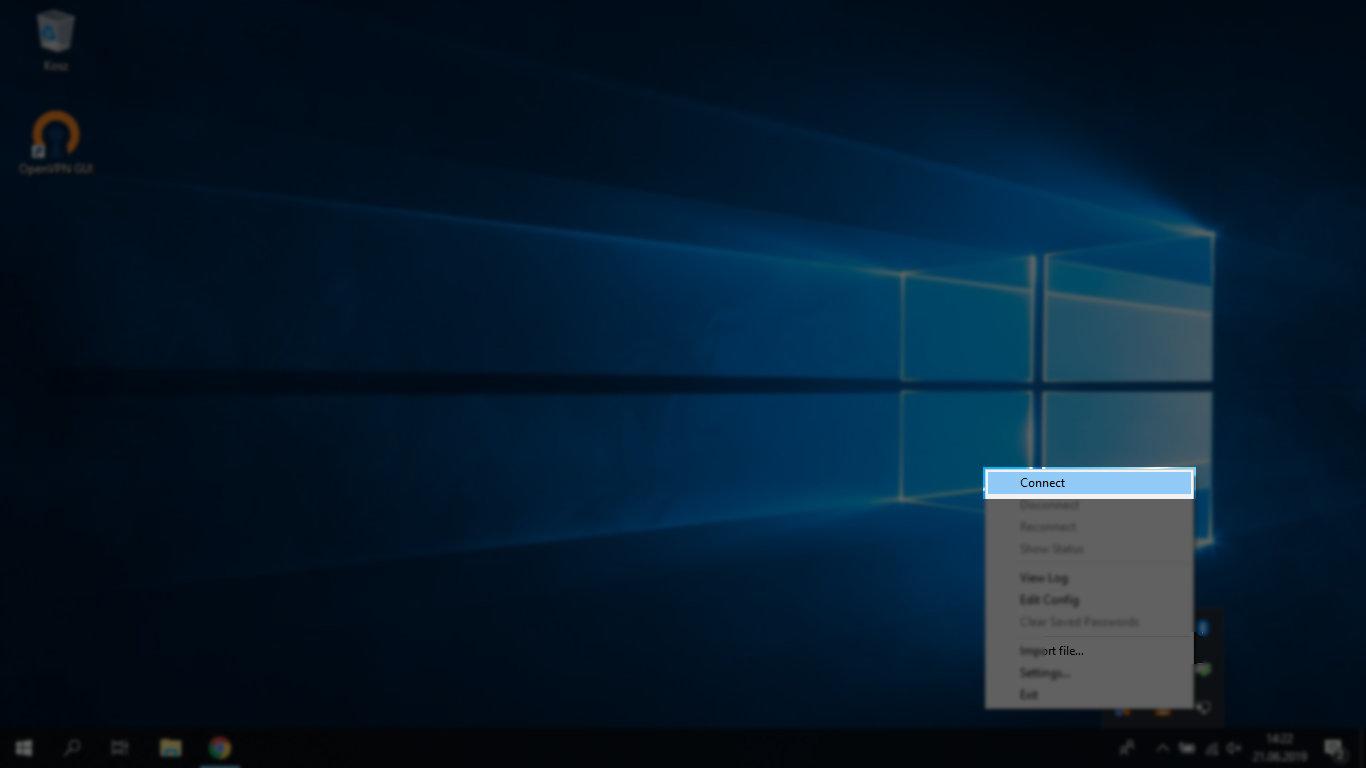1366x768 pixels.
Task: Open the Start menu
Action: (x=23, y=747)
